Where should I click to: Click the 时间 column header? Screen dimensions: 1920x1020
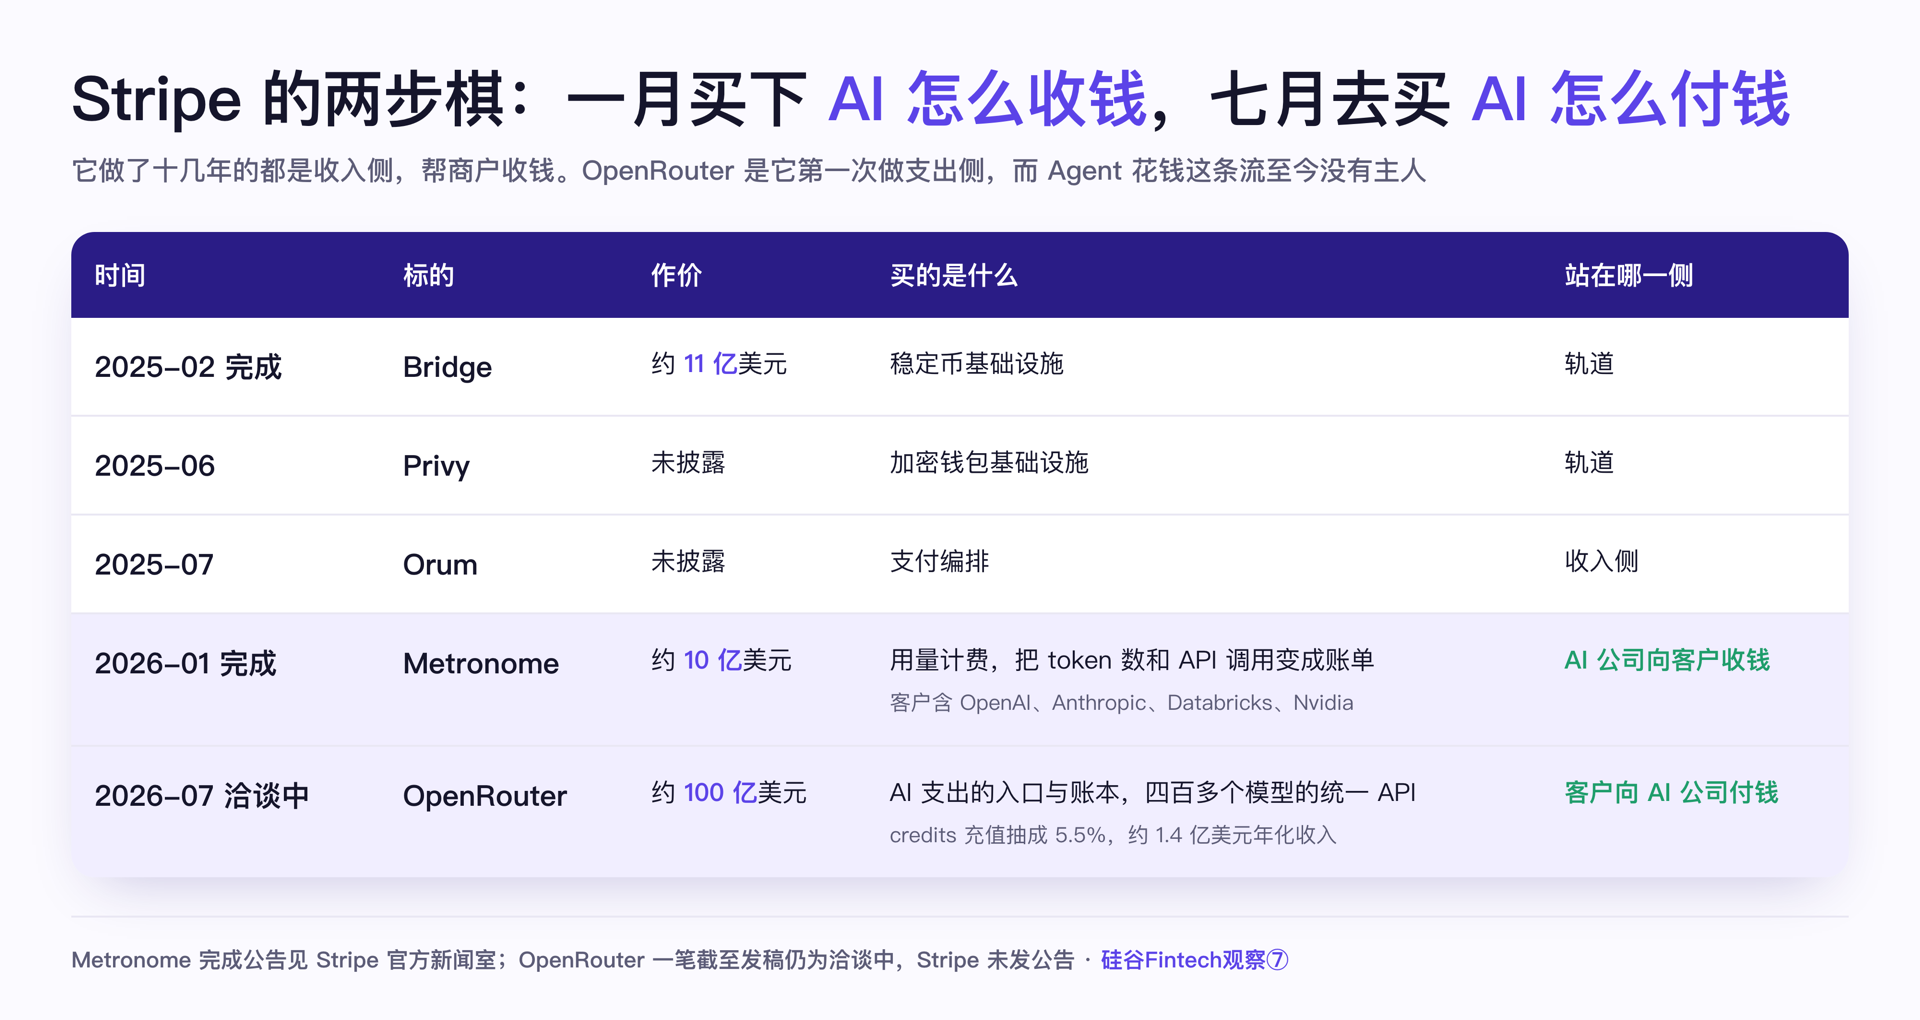pyautogui.click(x=120, y=275)
